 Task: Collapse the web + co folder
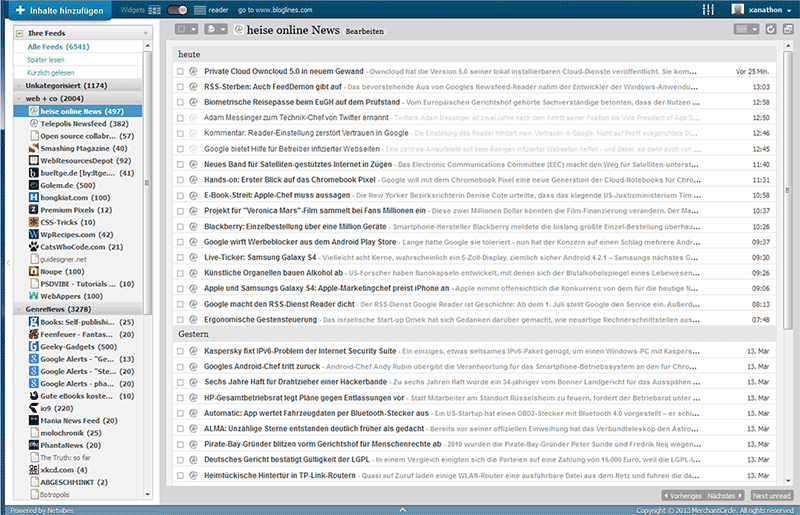point(19,99)
